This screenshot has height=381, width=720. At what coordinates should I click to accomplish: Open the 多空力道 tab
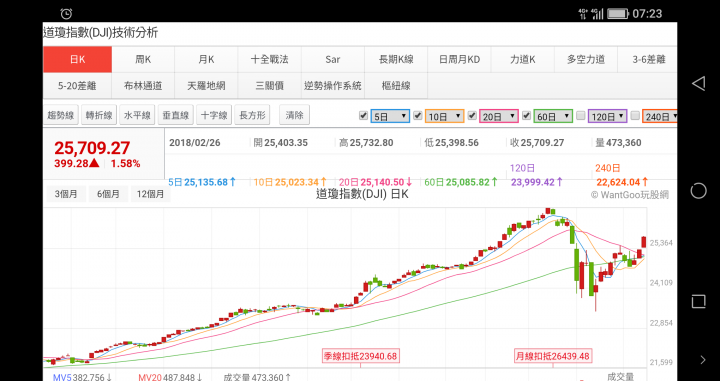586,59
